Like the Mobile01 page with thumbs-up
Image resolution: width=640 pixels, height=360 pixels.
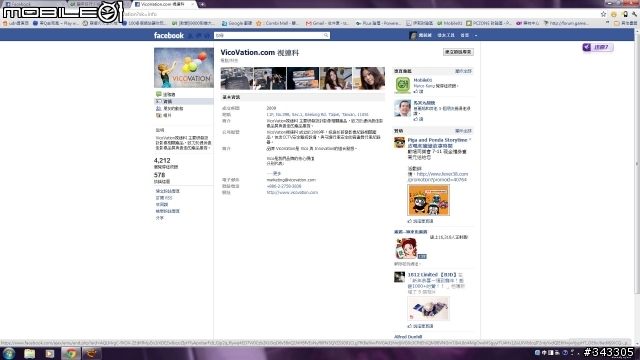pyautogui.click(x=418, y=92)
